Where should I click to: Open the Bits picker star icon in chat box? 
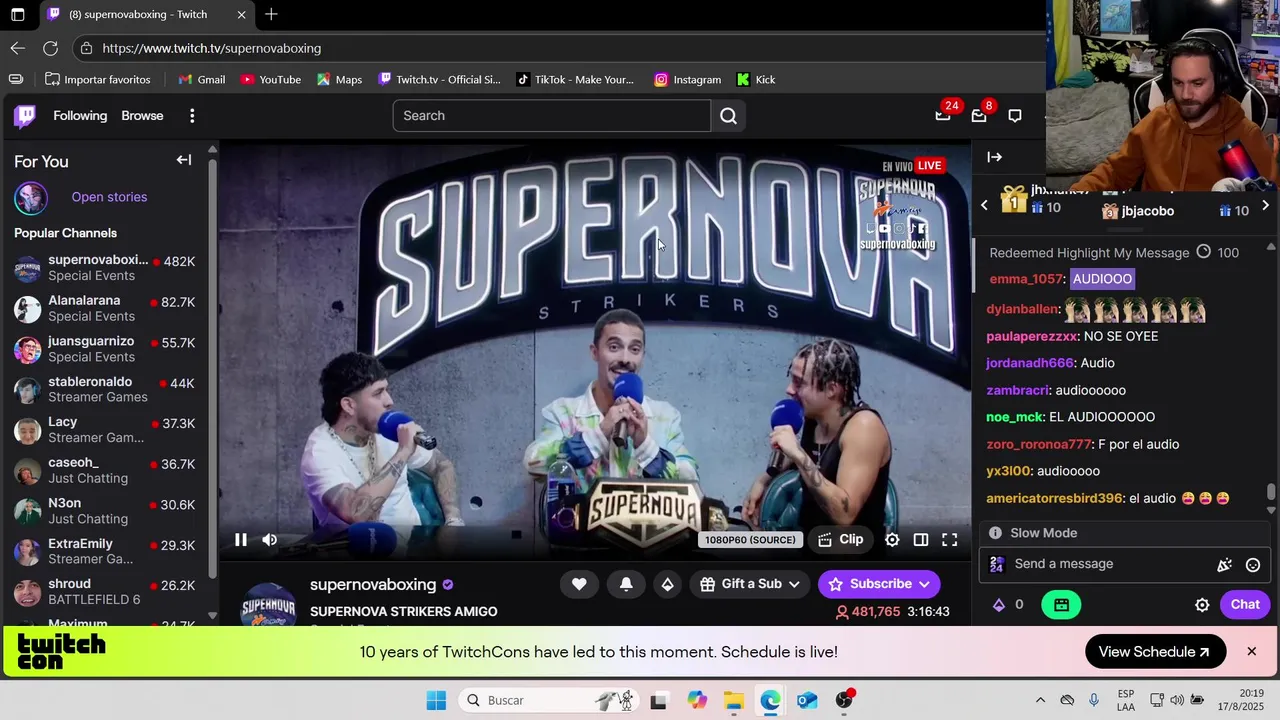(1224, 565)
